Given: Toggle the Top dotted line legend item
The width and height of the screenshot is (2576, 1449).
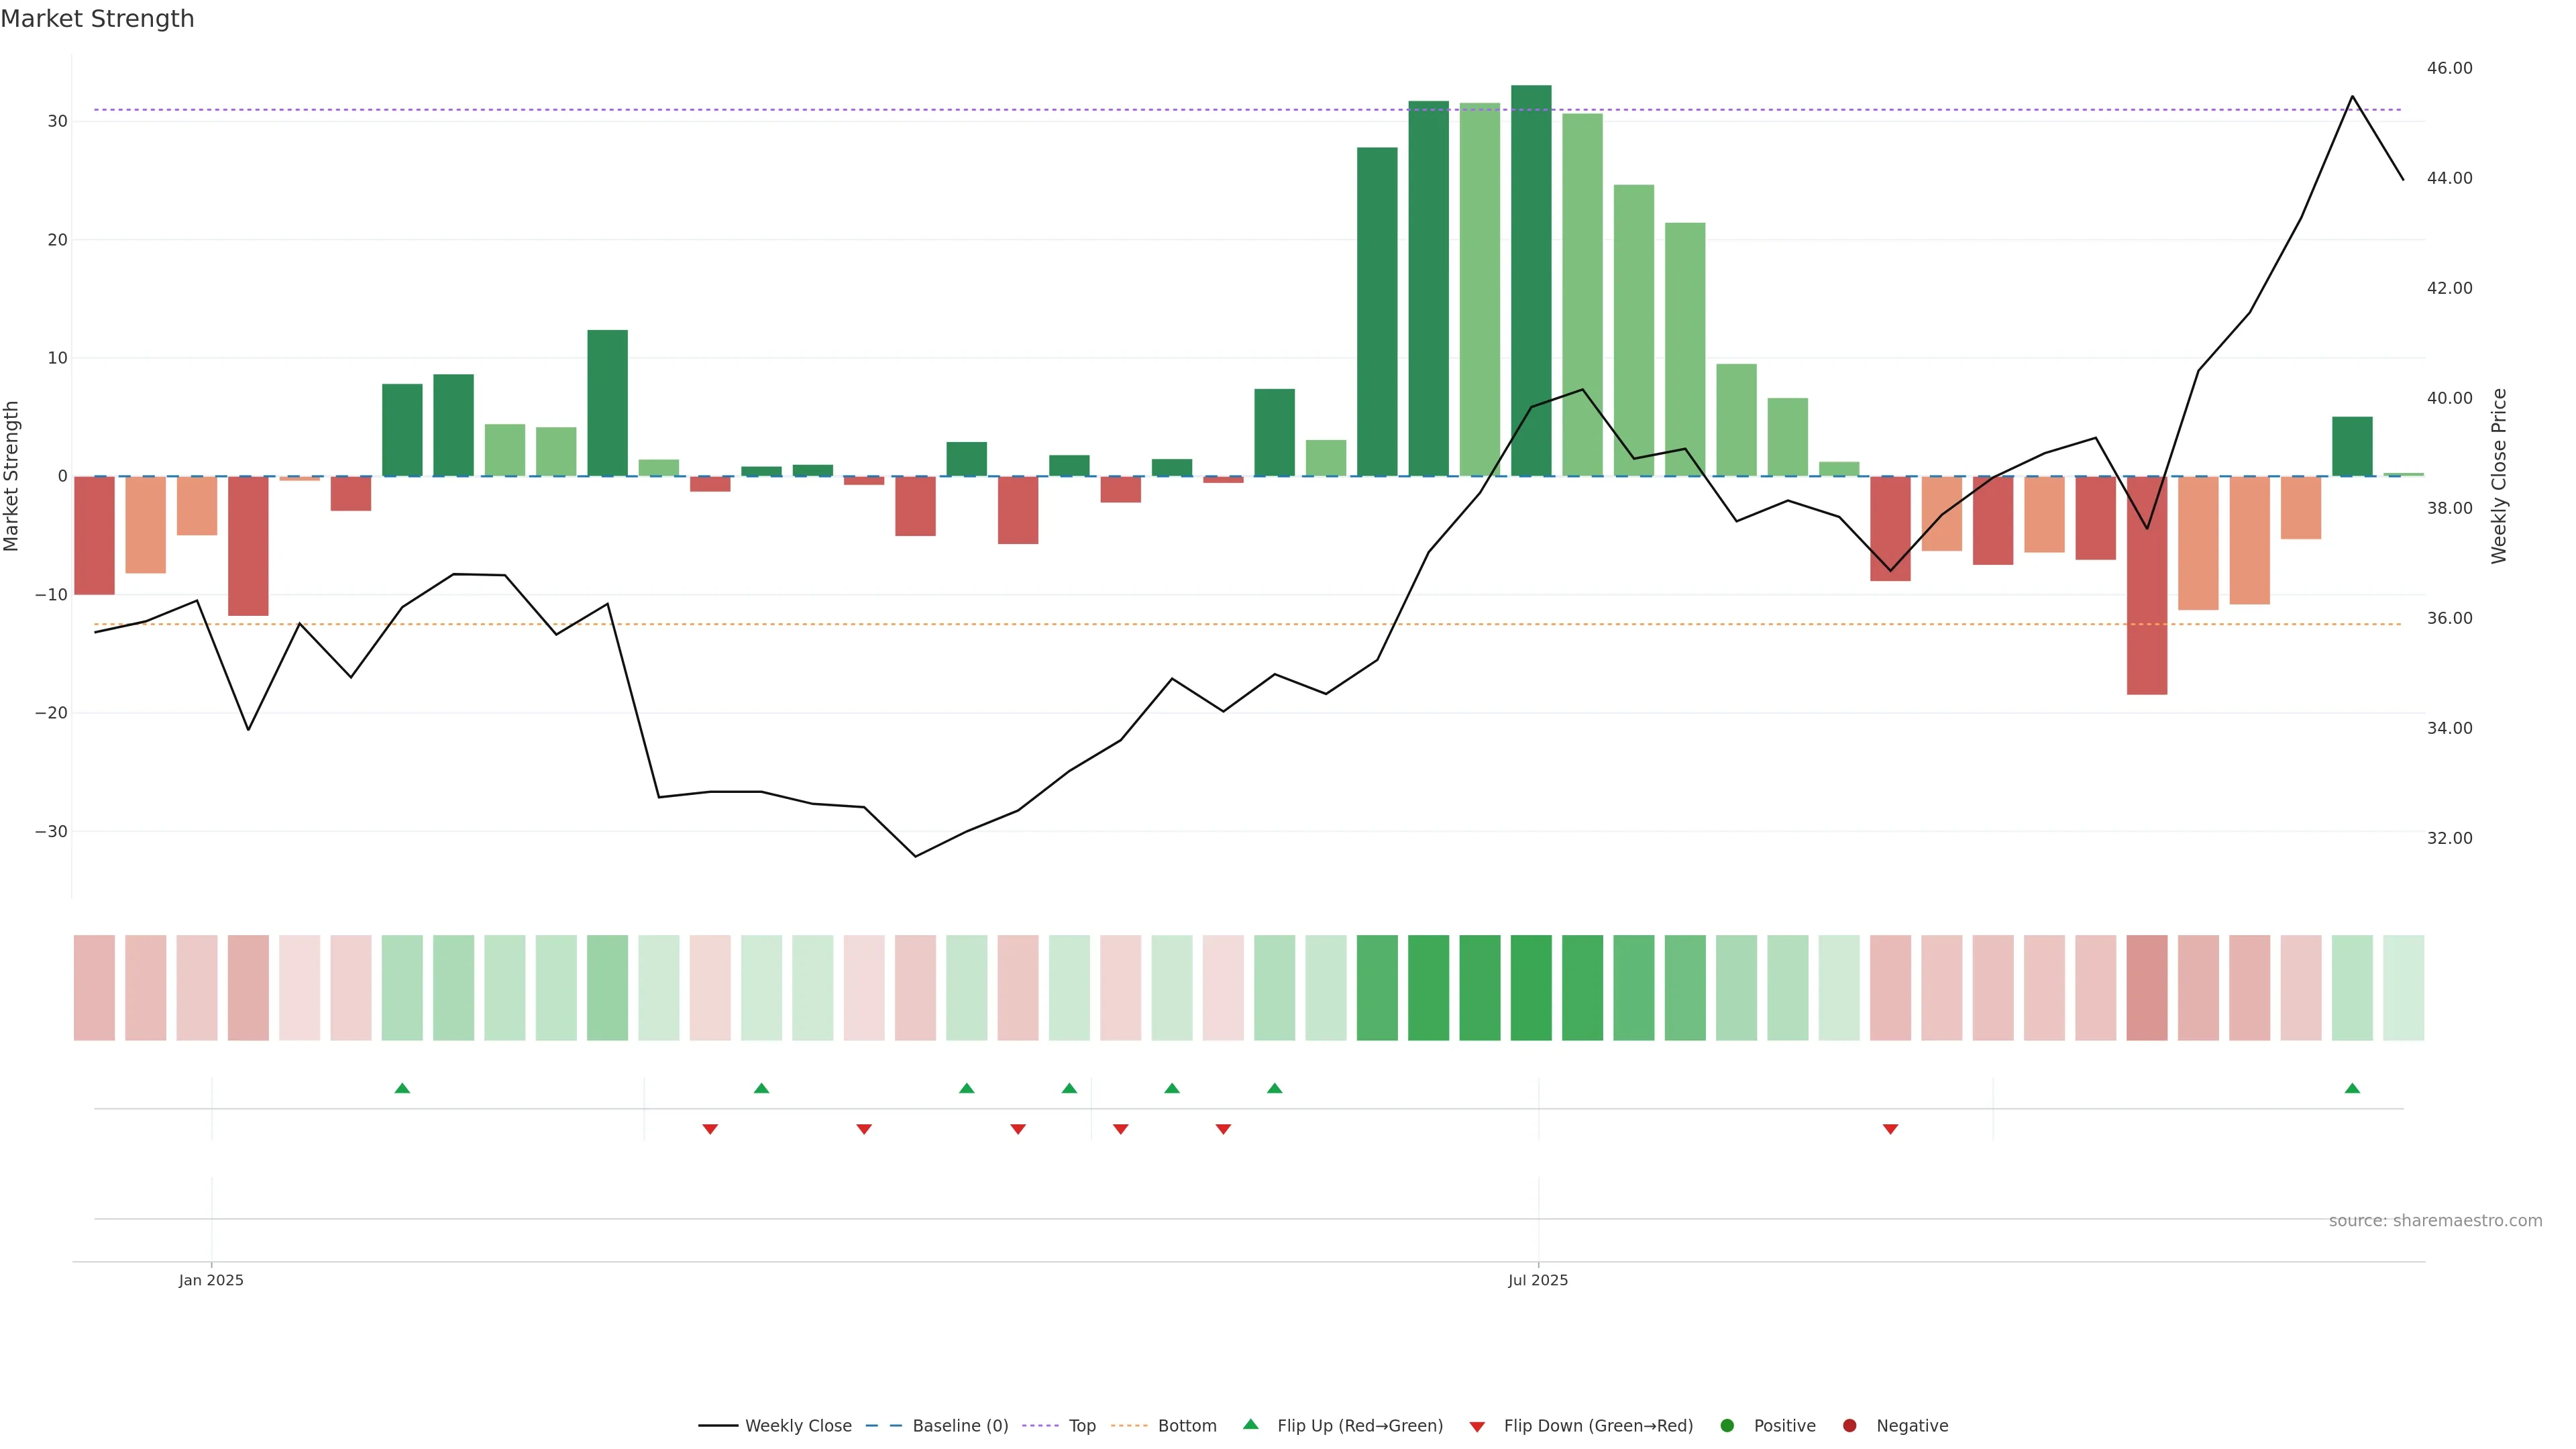Looking at the screenshot, I should 1081,1425.
